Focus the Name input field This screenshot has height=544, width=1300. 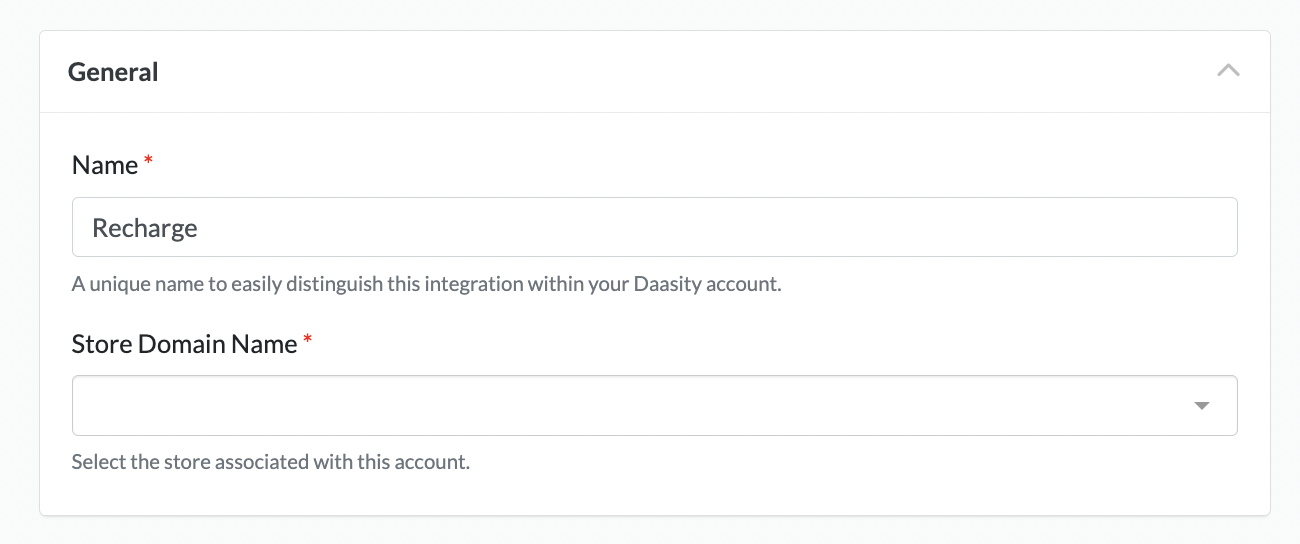tap(654, 228)
